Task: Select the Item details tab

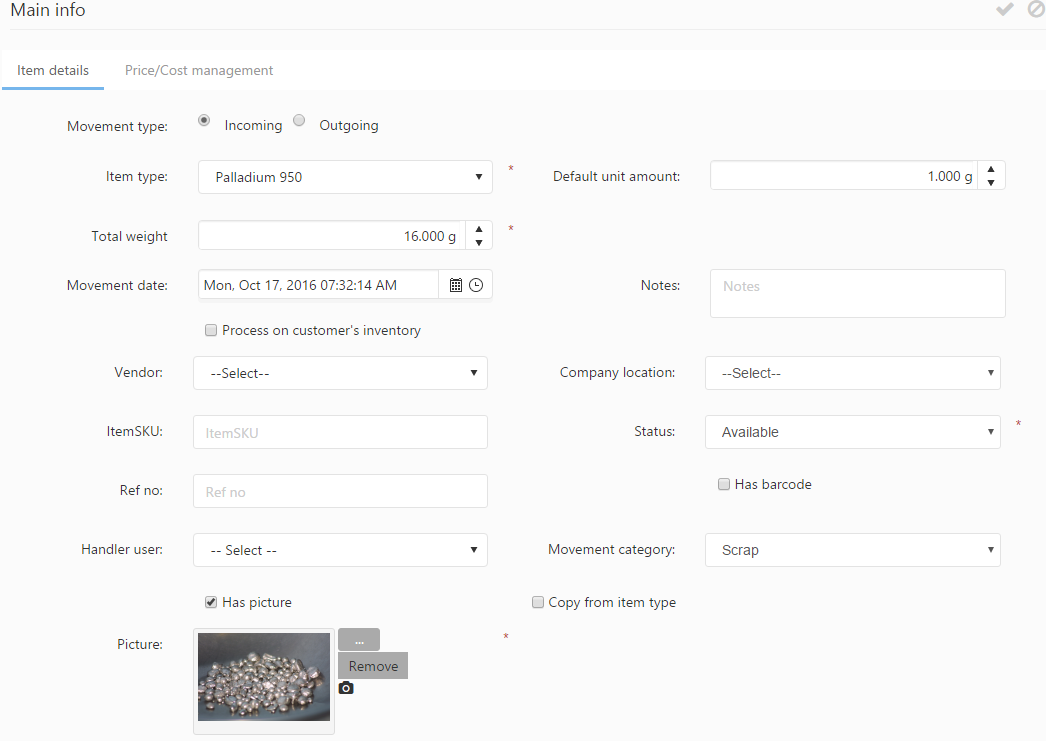Action: 53,71
